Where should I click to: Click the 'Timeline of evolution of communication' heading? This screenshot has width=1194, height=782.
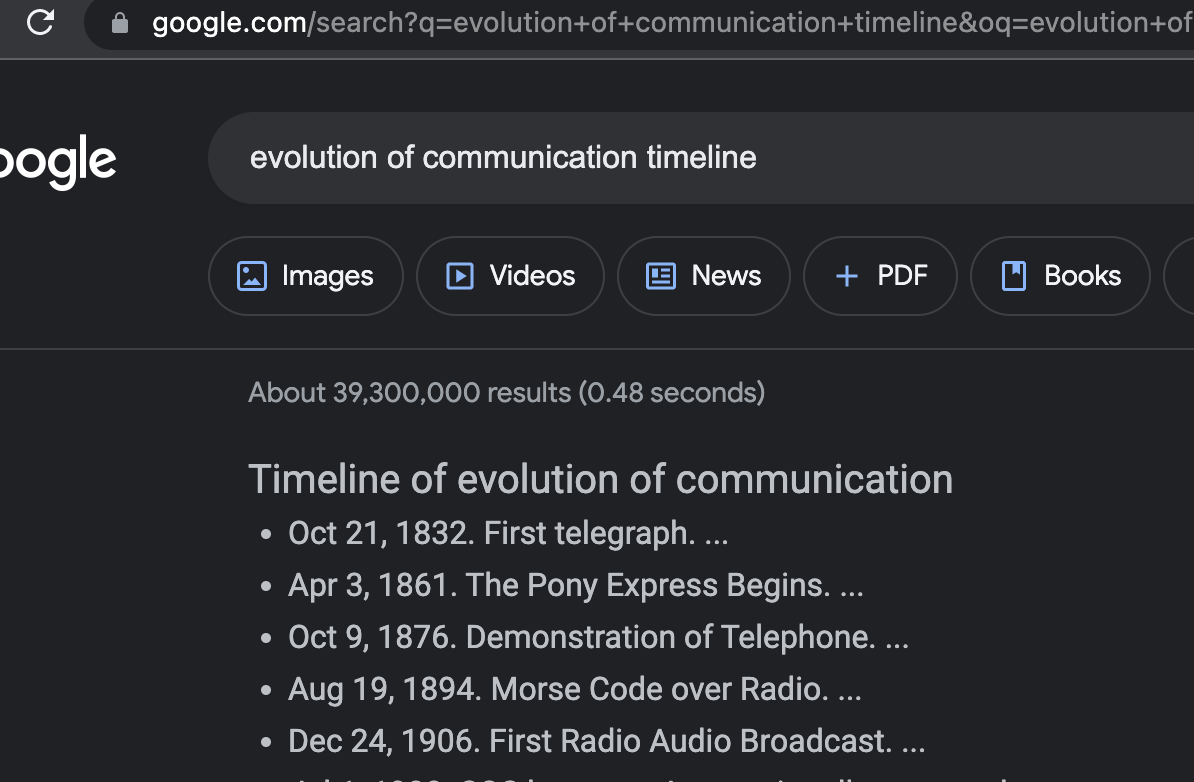click(600, 480)
